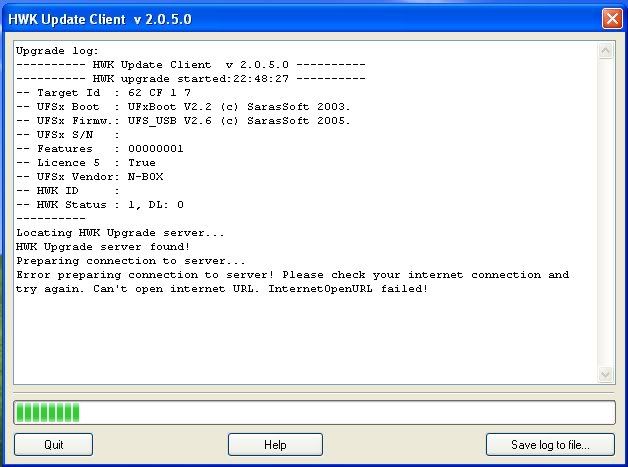The width and height of the screenshot is (628, 467).
Task: Click the log scrollbar up arrow
Action: (605, 50)
